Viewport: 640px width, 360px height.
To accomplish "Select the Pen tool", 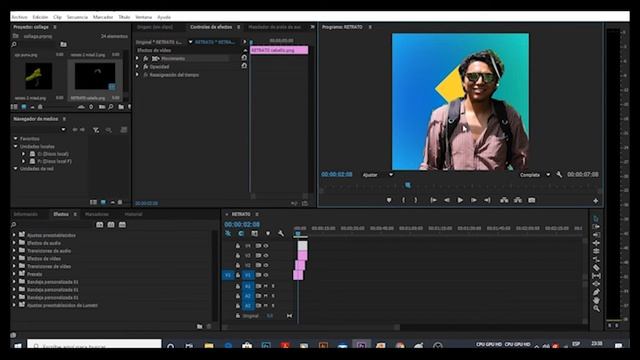I will coord(596,292).
